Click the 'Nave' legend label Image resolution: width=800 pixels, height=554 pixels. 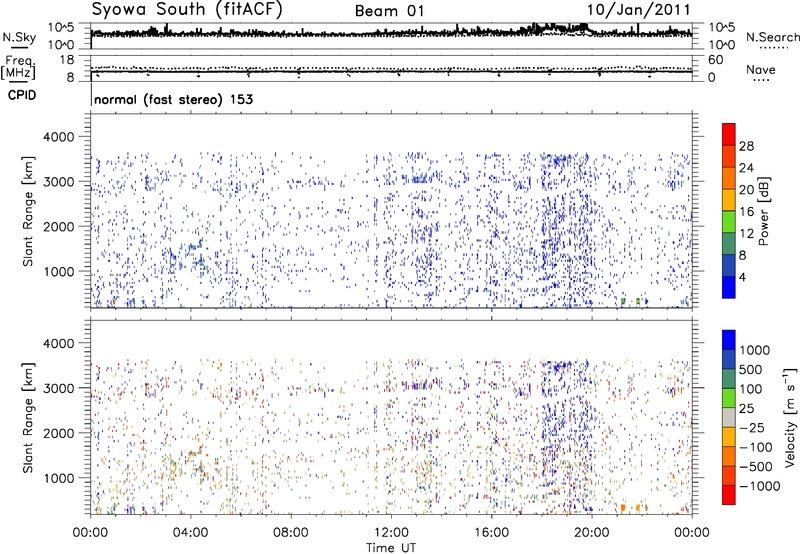click(x=761, y=70)
